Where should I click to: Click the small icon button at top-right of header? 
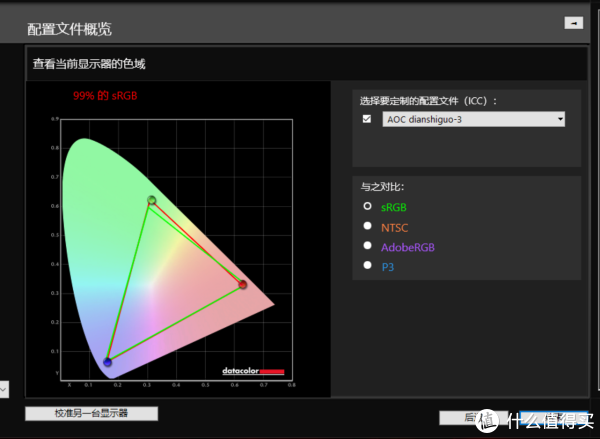tap(574, 23)
